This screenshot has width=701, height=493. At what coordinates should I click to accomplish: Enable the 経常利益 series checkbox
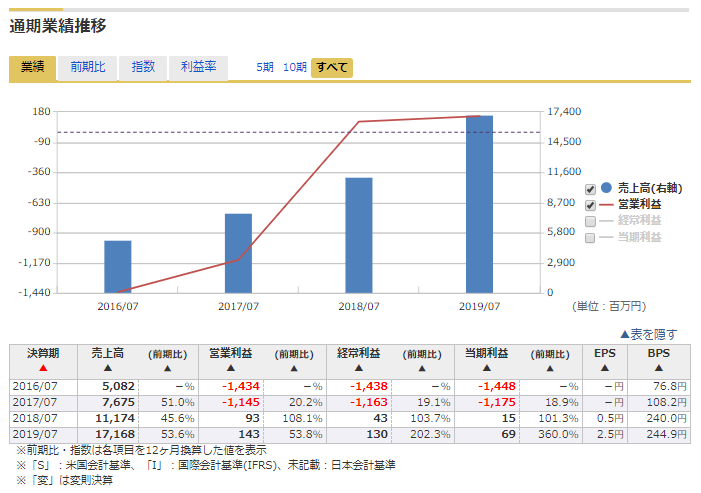click(590, 221)
